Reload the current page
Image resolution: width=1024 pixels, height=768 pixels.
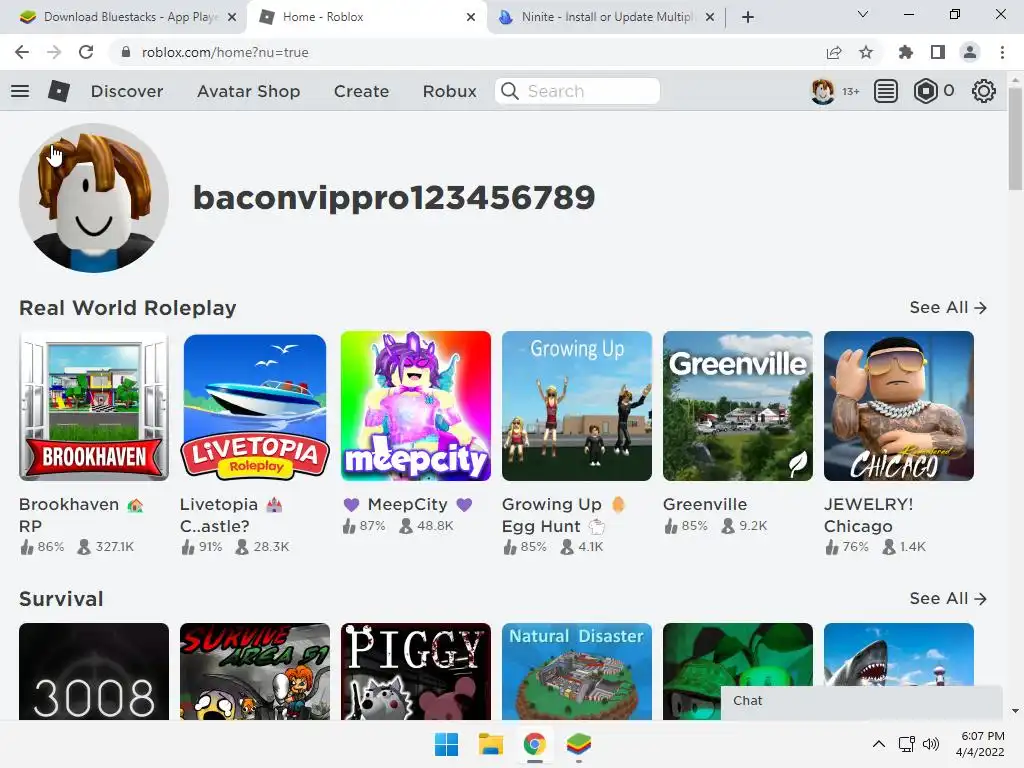pyautogui.click(x=86, y=52)
